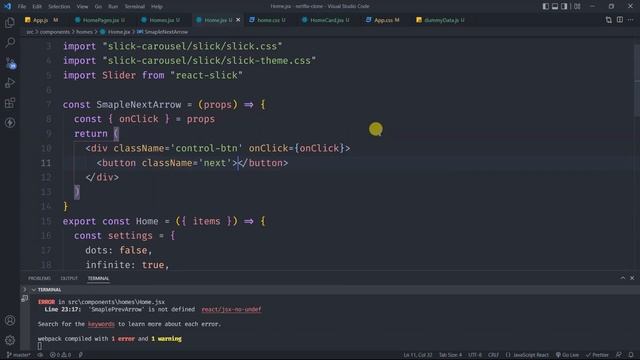Click the react/jsx-no-undef link in terminal
This screenshot has height=360, width=640.
tap(231, 309)
